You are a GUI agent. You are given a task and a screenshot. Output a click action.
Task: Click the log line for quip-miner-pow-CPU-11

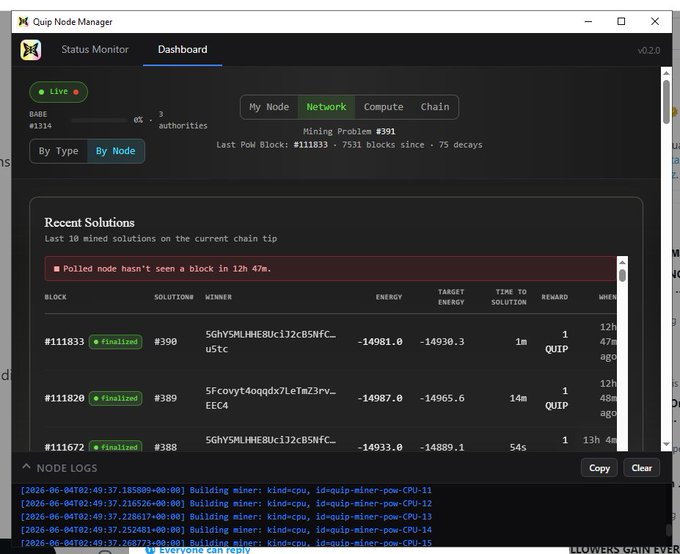tap(226, 490)
